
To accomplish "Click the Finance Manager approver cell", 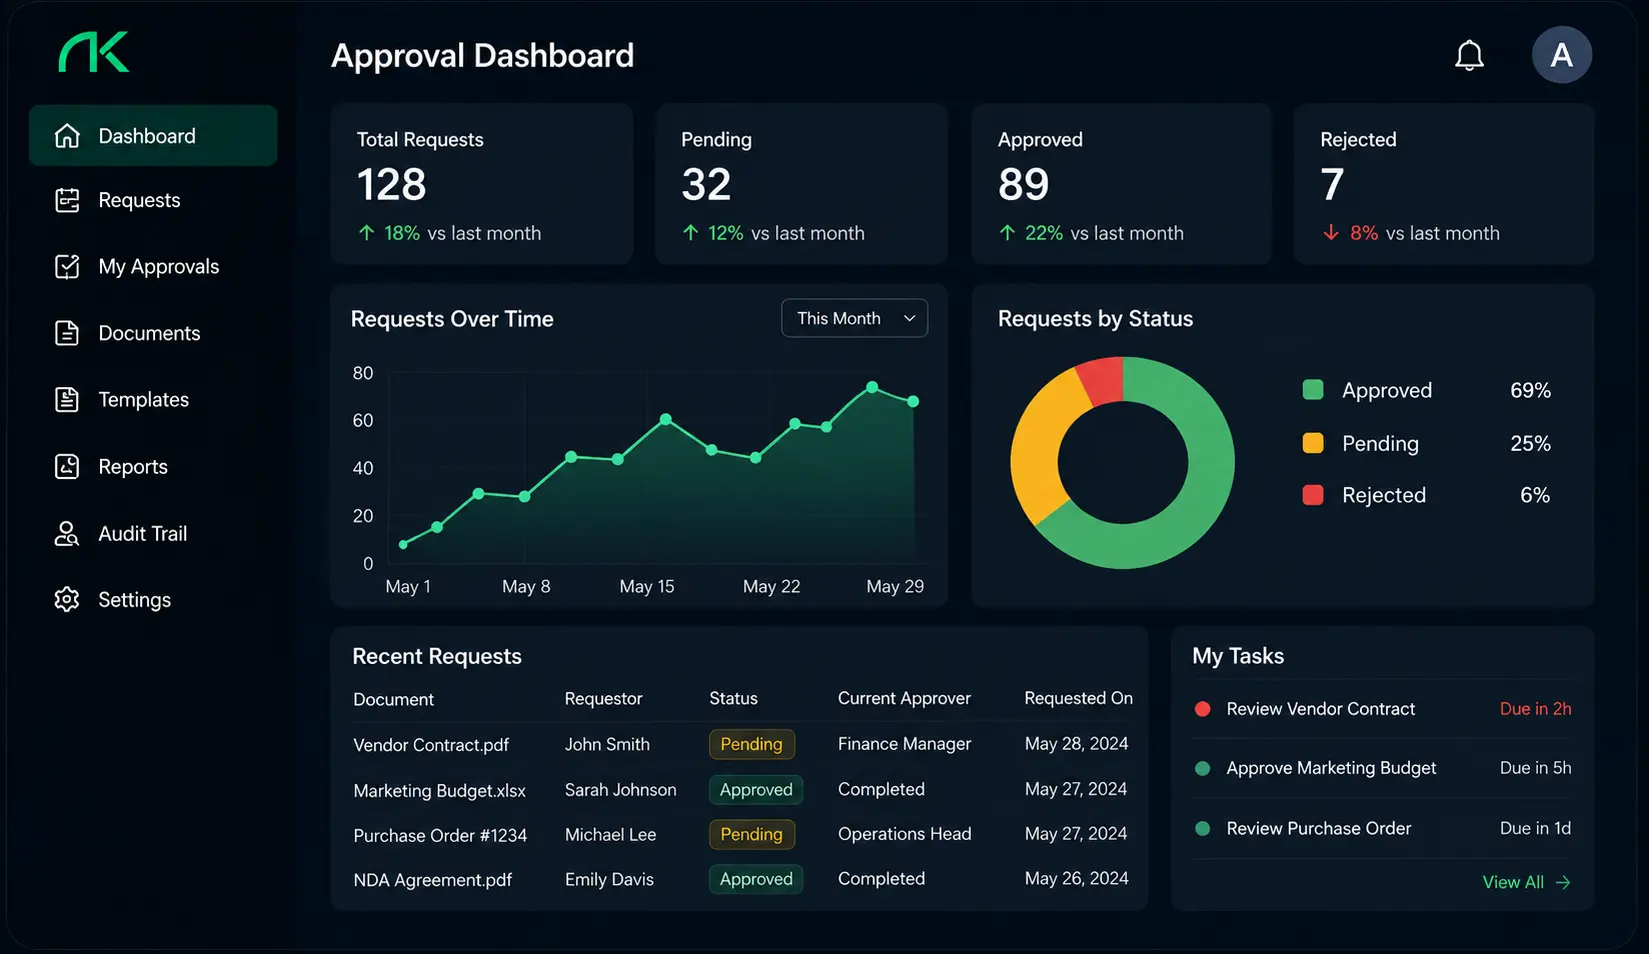I will tap(905, 744).
